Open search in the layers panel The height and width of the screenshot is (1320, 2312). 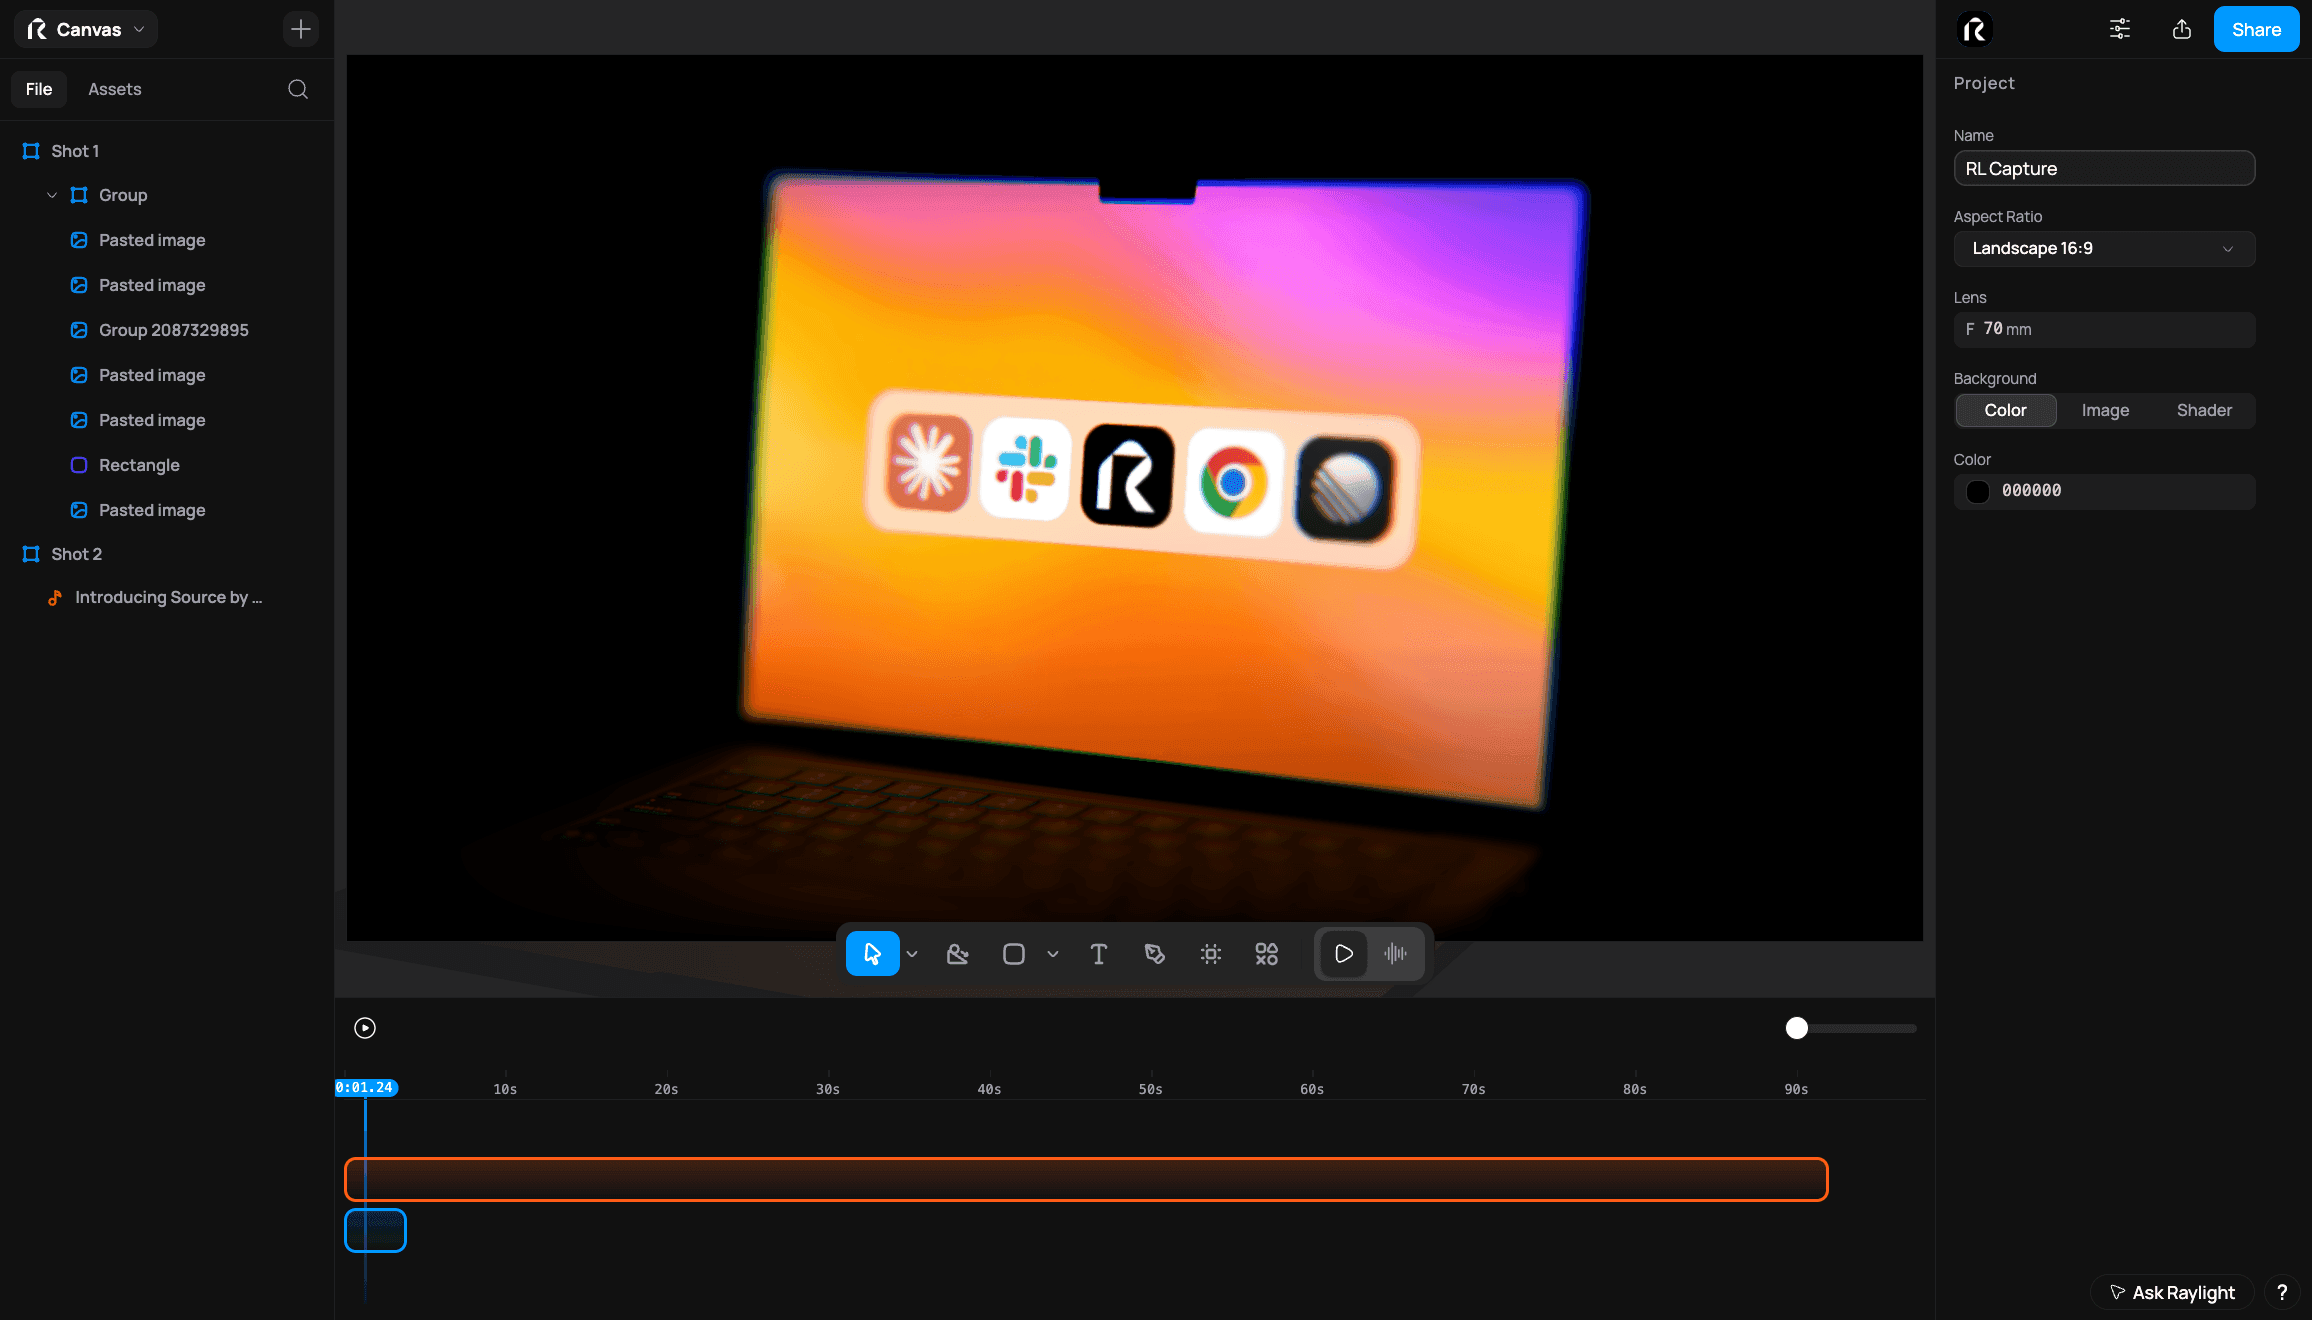pyautogui.click(x=298, y=89)
